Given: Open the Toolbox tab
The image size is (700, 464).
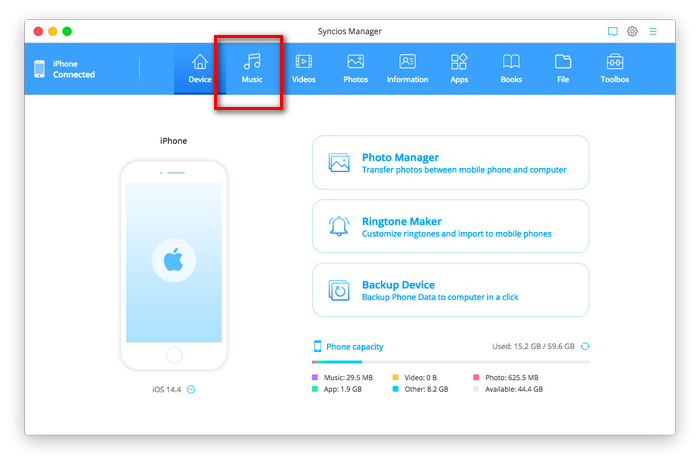Looking at the screenshot, I should (614, 69).
